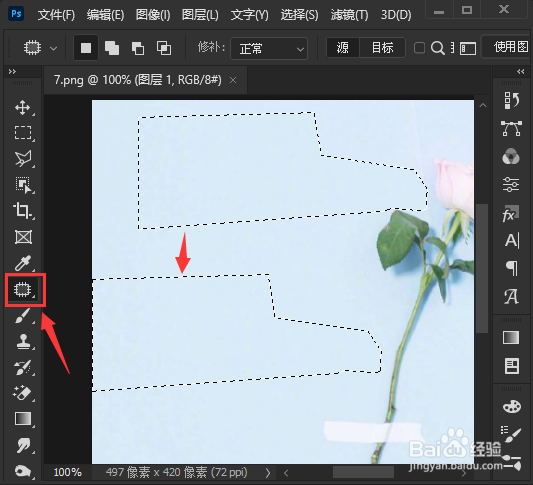Open the Glyphs panel icon
Screen dimensions: 533x485
(511, 296)
